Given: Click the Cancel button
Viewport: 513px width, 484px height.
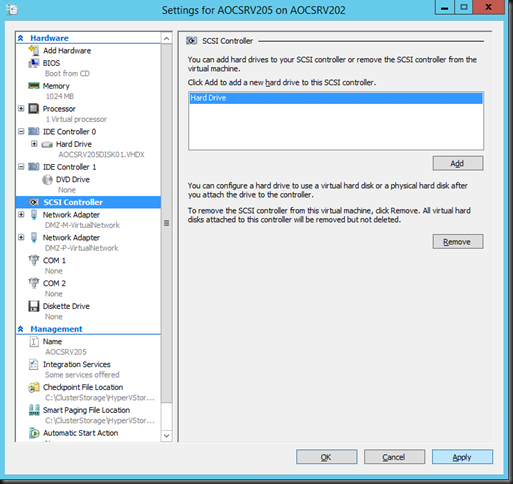Looking at the screenshot, I should pyautogui.click(x=394, y=457).
